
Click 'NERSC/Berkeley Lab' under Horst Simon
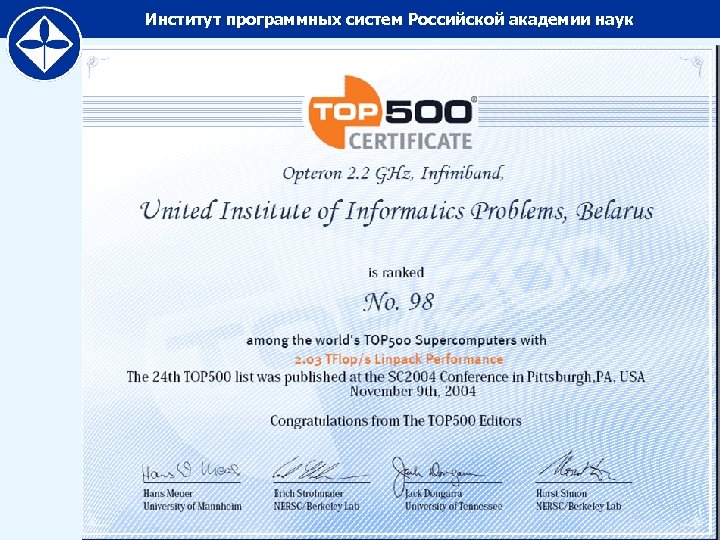(579, 506)
